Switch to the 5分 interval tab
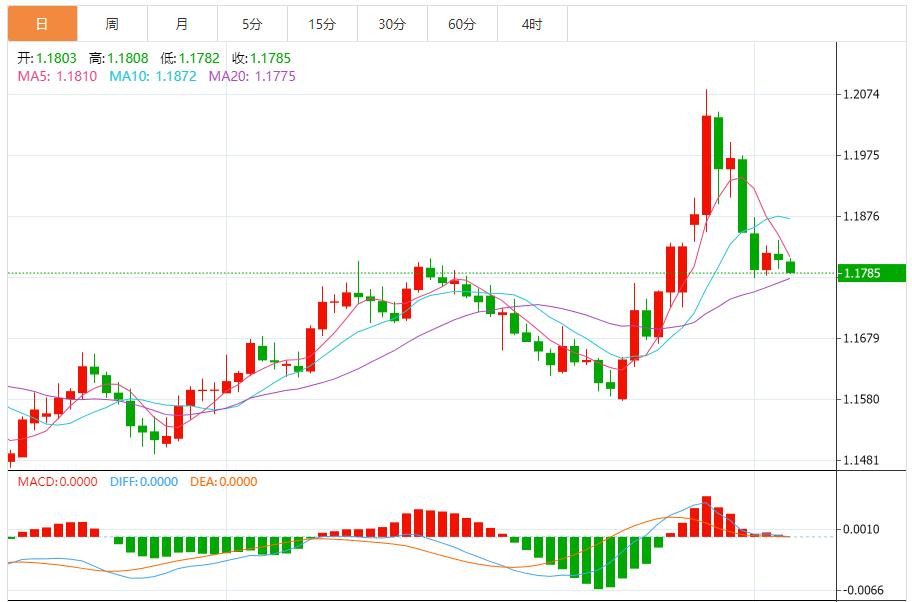Screen dimensions: 912x602 point(252,24)
